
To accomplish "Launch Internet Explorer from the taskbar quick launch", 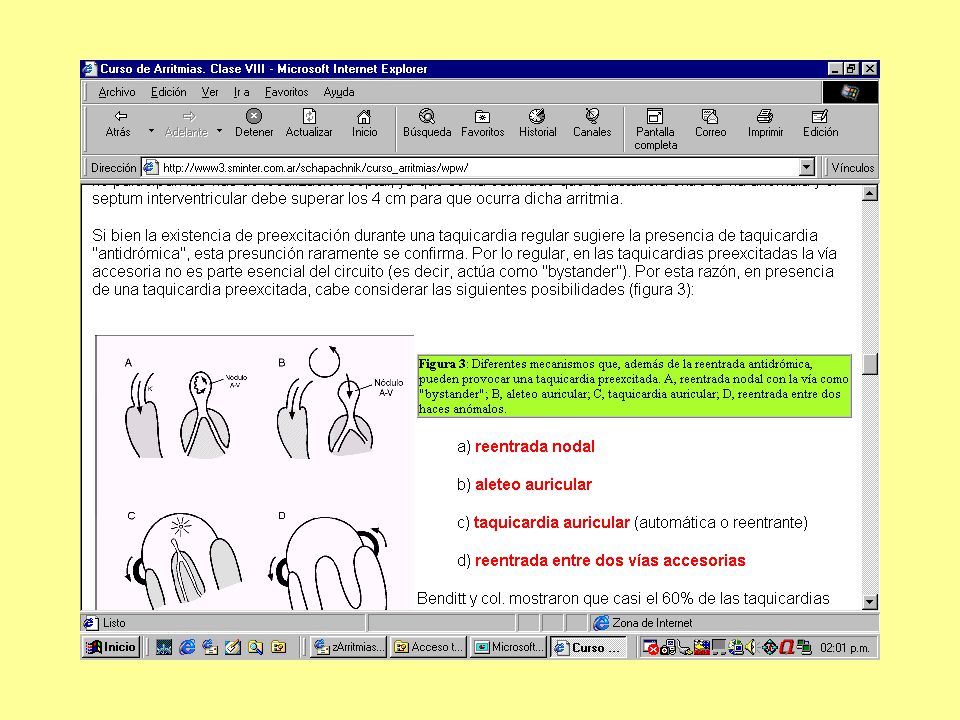I will click(x=187, y=647).
